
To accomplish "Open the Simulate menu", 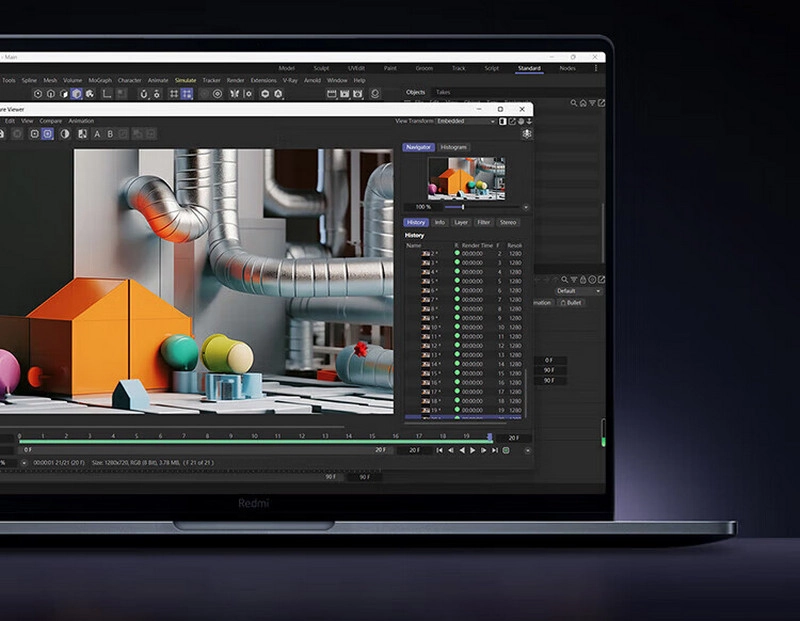I will tap(185, 80).
